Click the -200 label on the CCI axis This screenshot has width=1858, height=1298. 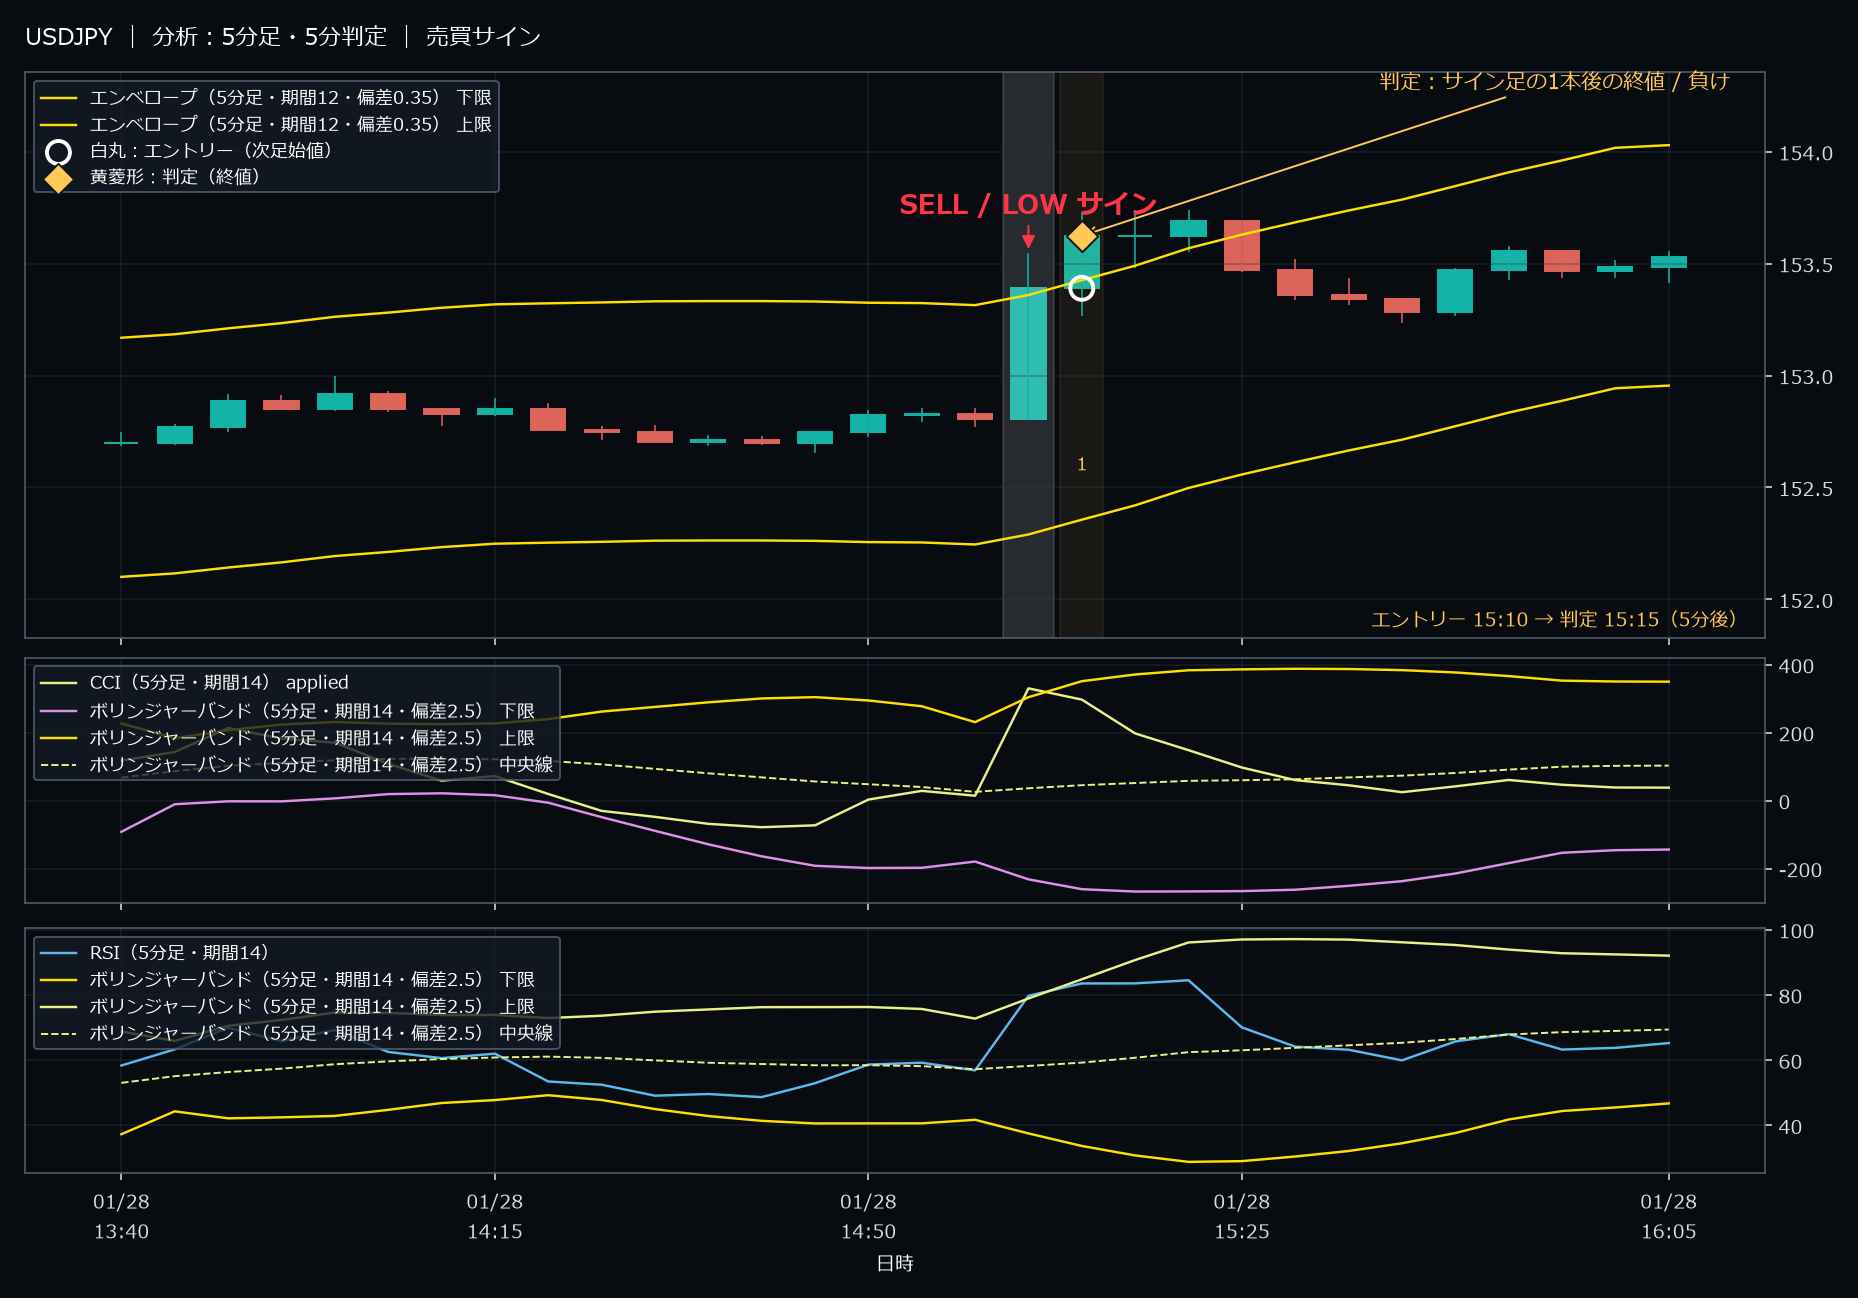tap(1800, 870)
